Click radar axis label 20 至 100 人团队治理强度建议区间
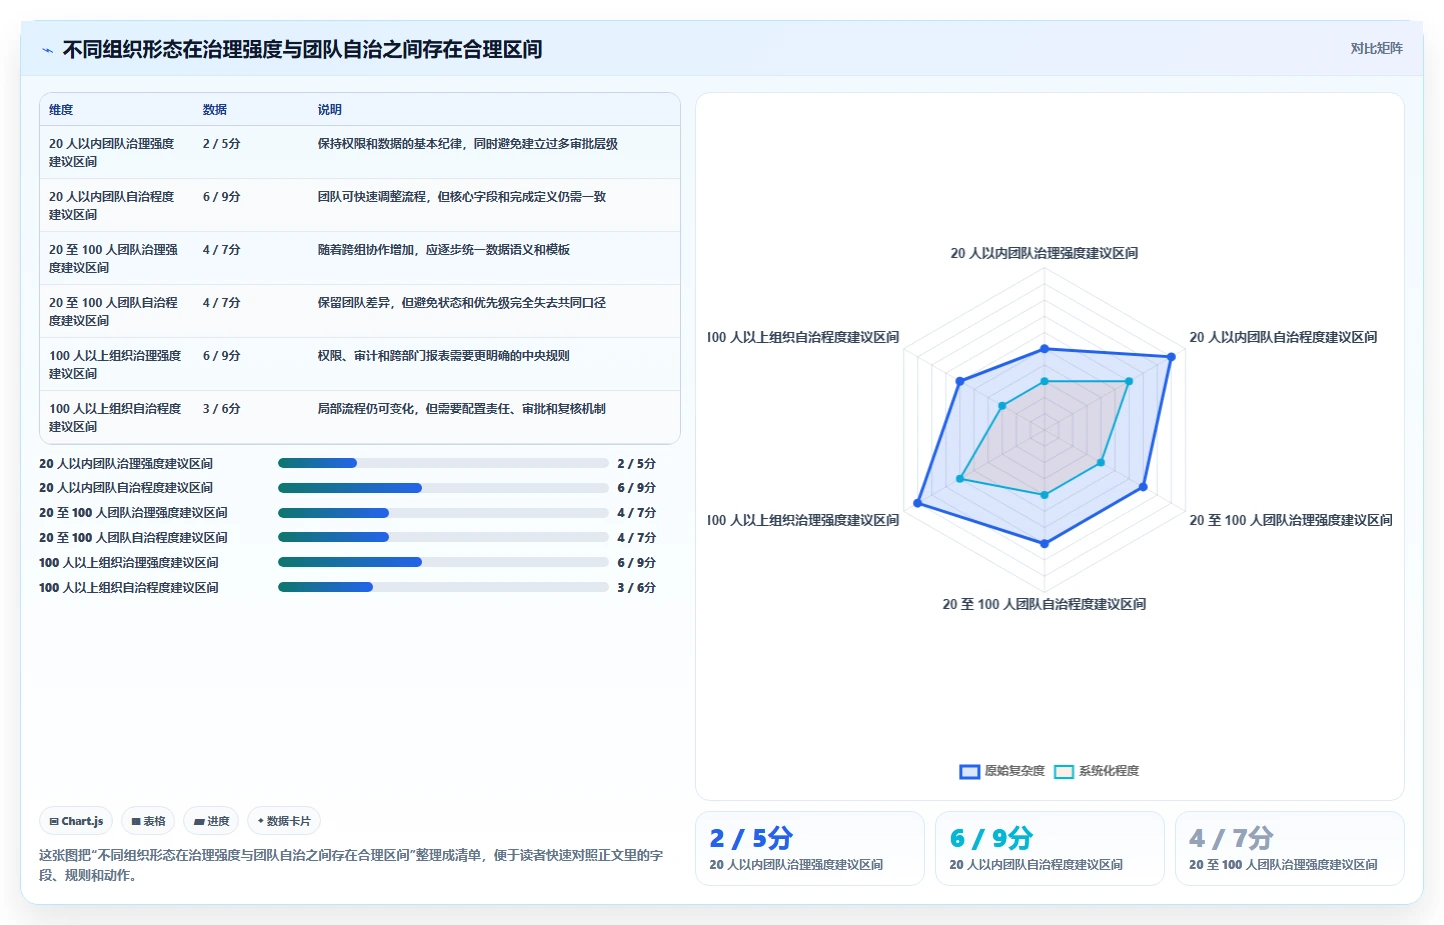The height and width of the screenshot is (925, 1444). pyautogui.click(x=1291, y=520)
